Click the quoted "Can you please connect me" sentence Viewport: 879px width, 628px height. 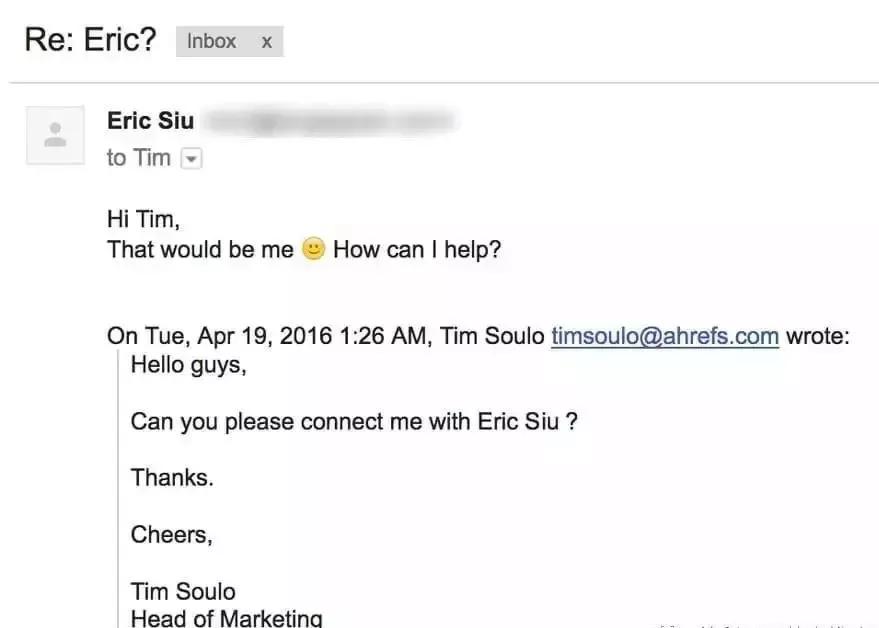tap(354, 421)
